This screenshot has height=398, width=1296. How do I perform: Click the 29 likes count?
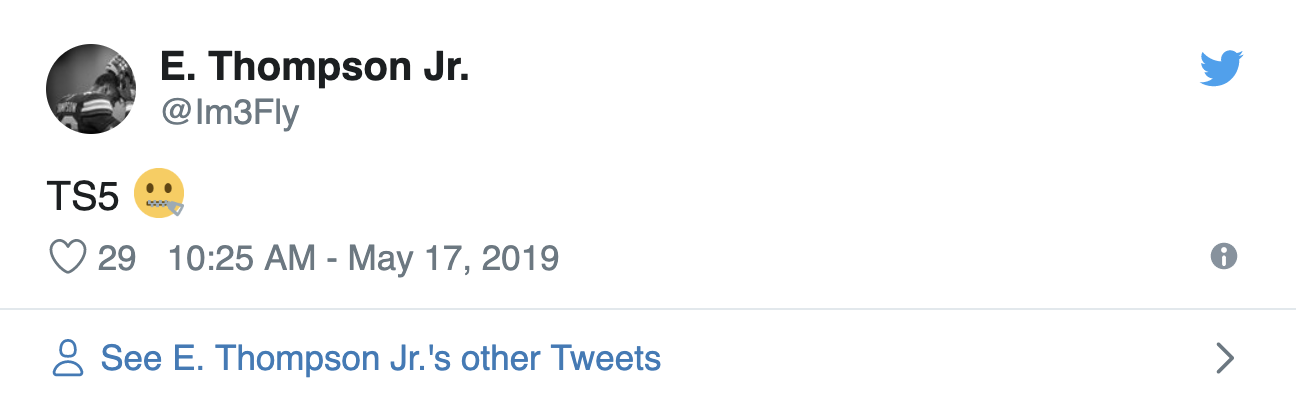(116, 259)
